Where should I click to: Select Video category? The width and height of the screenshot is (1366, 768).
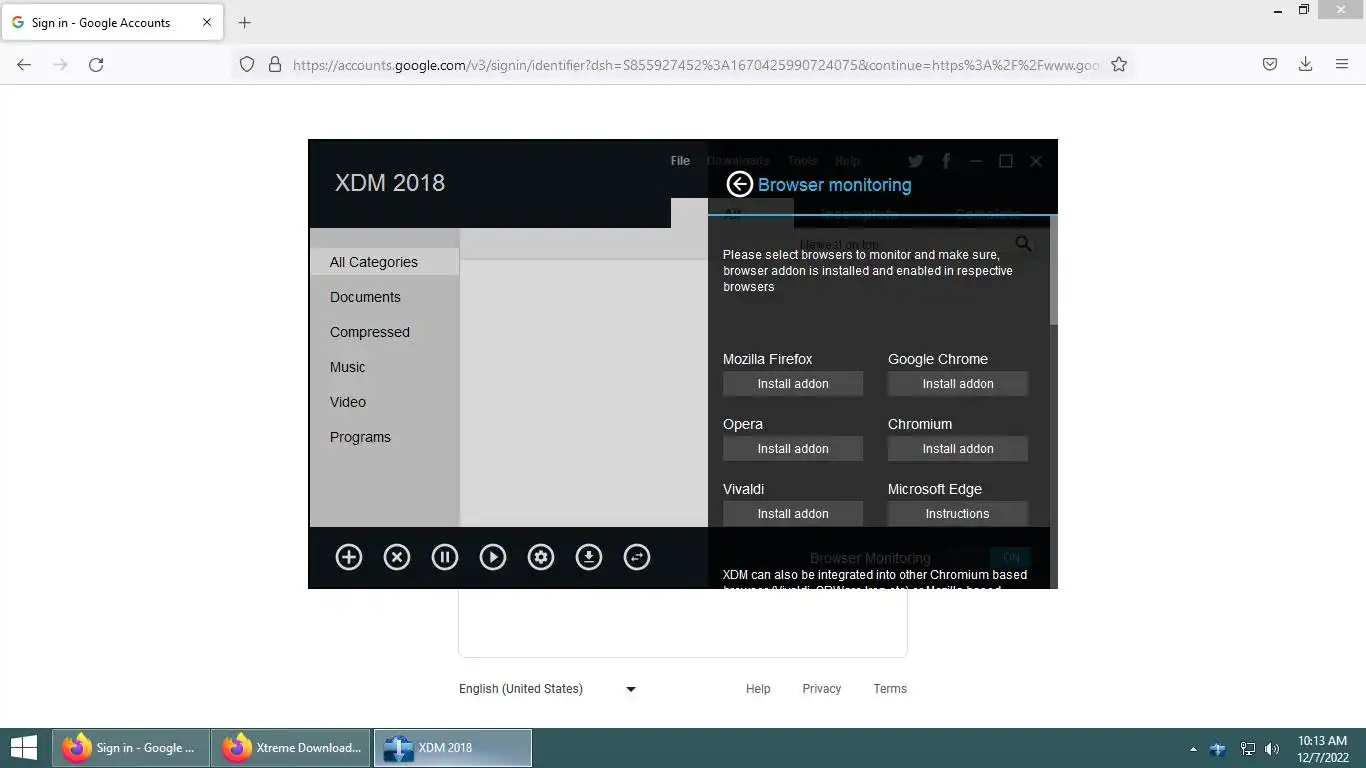(384, 402)
